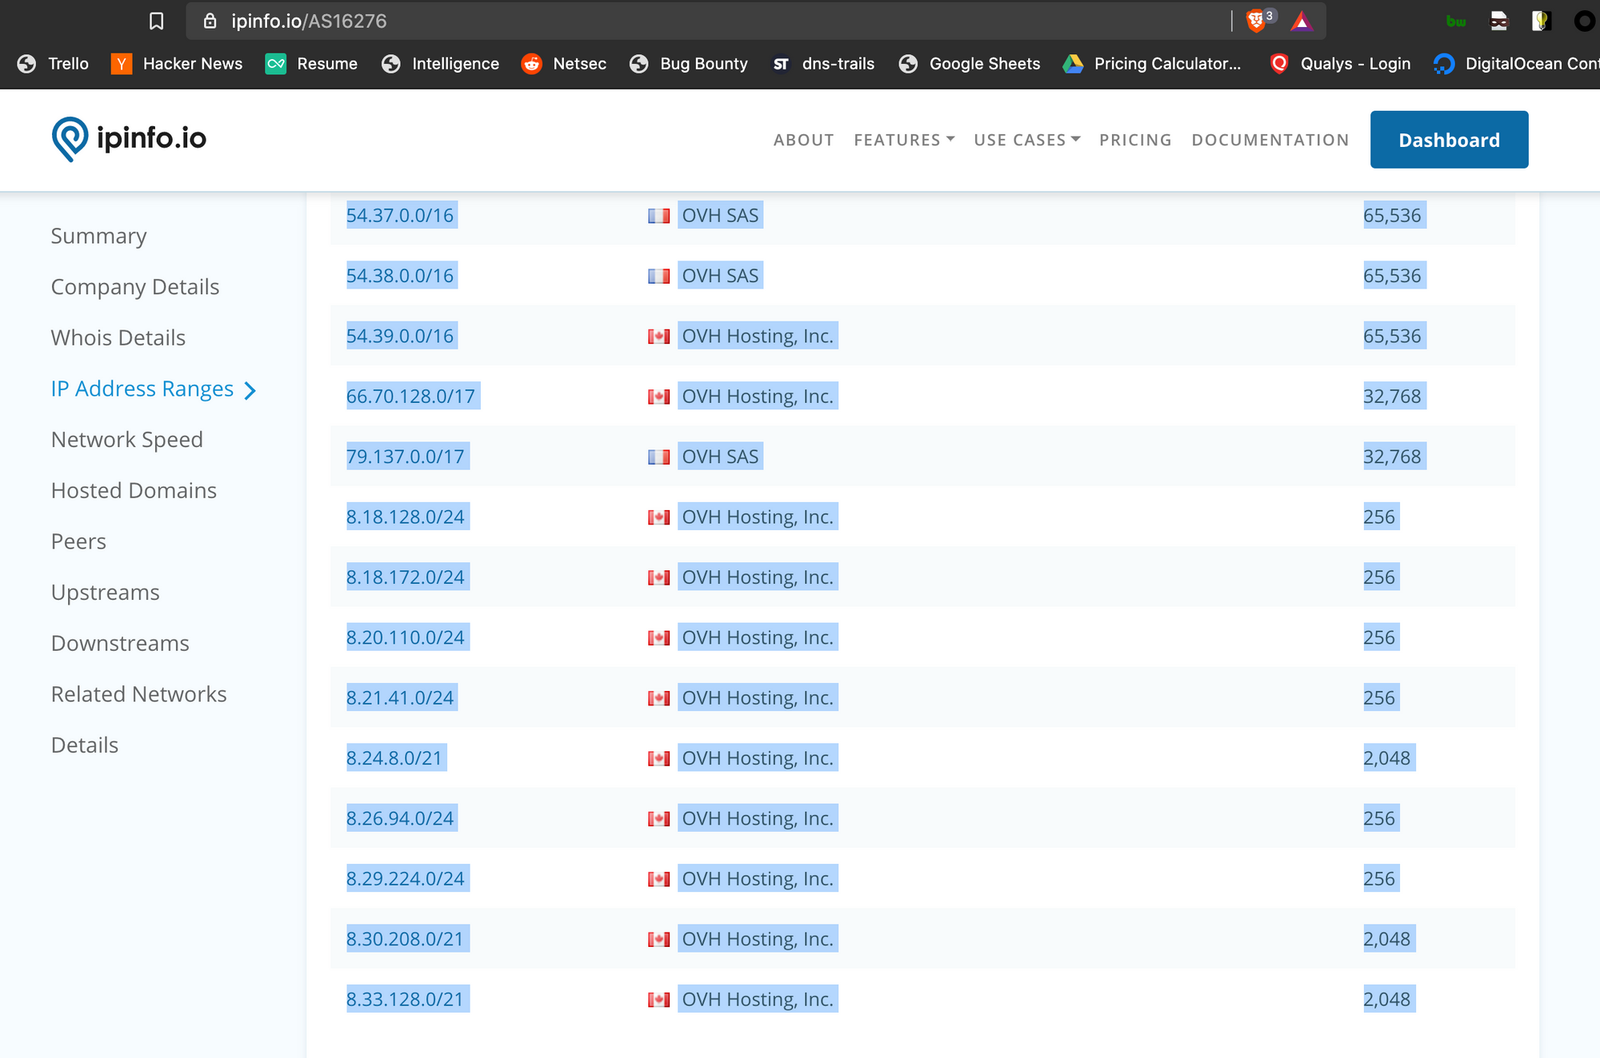Click Canadian flag beside 8.24.8.0/21
Viewport: 1600px width, 1058px height.
tap(659, 759)
